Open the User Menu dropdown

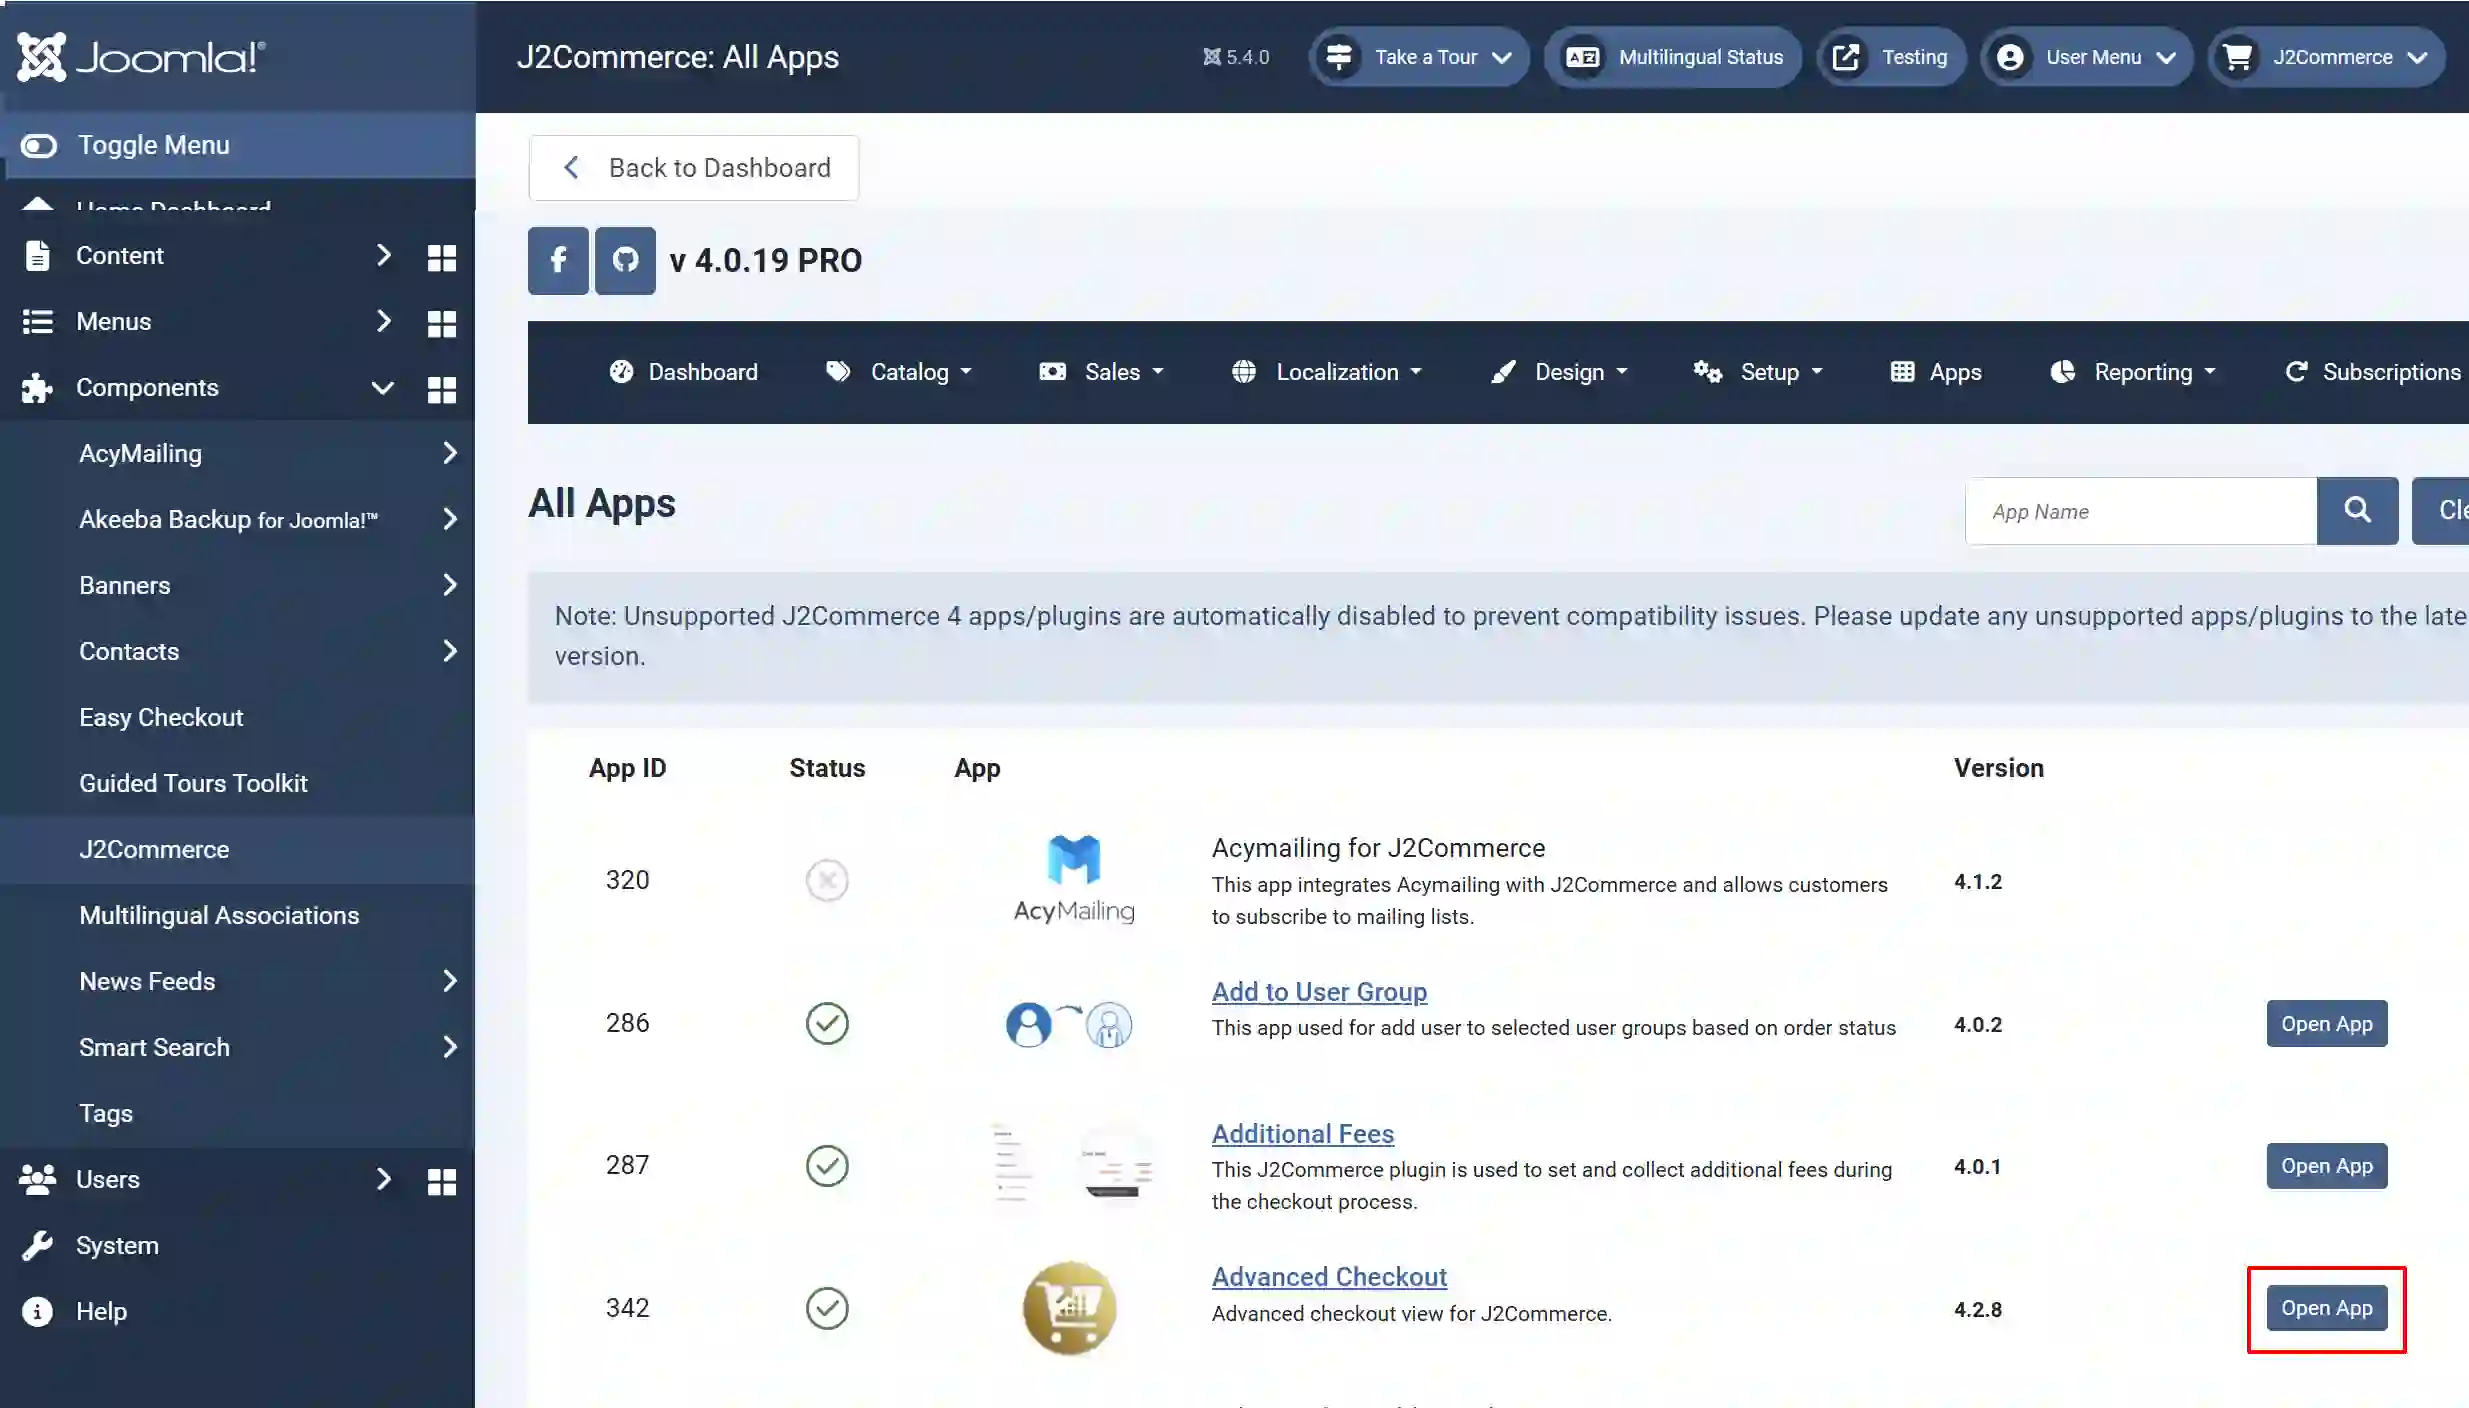pyautogui.click(x=2086, y=57)
